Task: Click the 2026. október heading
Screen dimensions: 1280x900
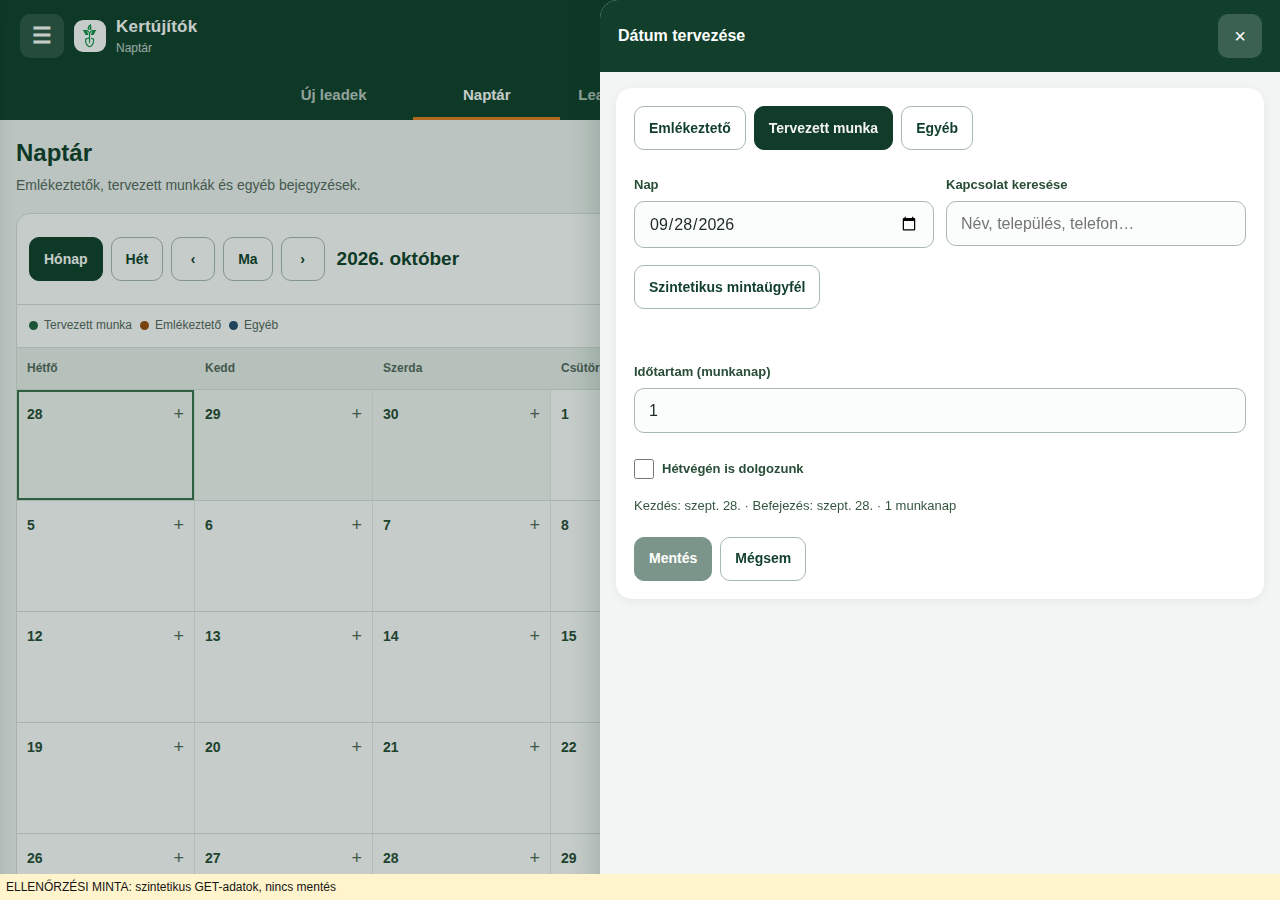Action: pos(398,259)
